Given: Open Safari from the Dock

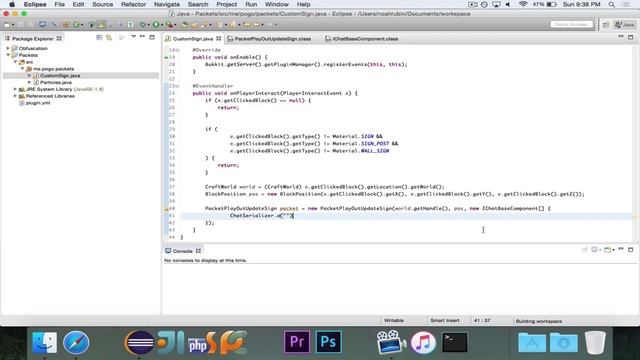Looking at the screenshot, I should point(76,342).
